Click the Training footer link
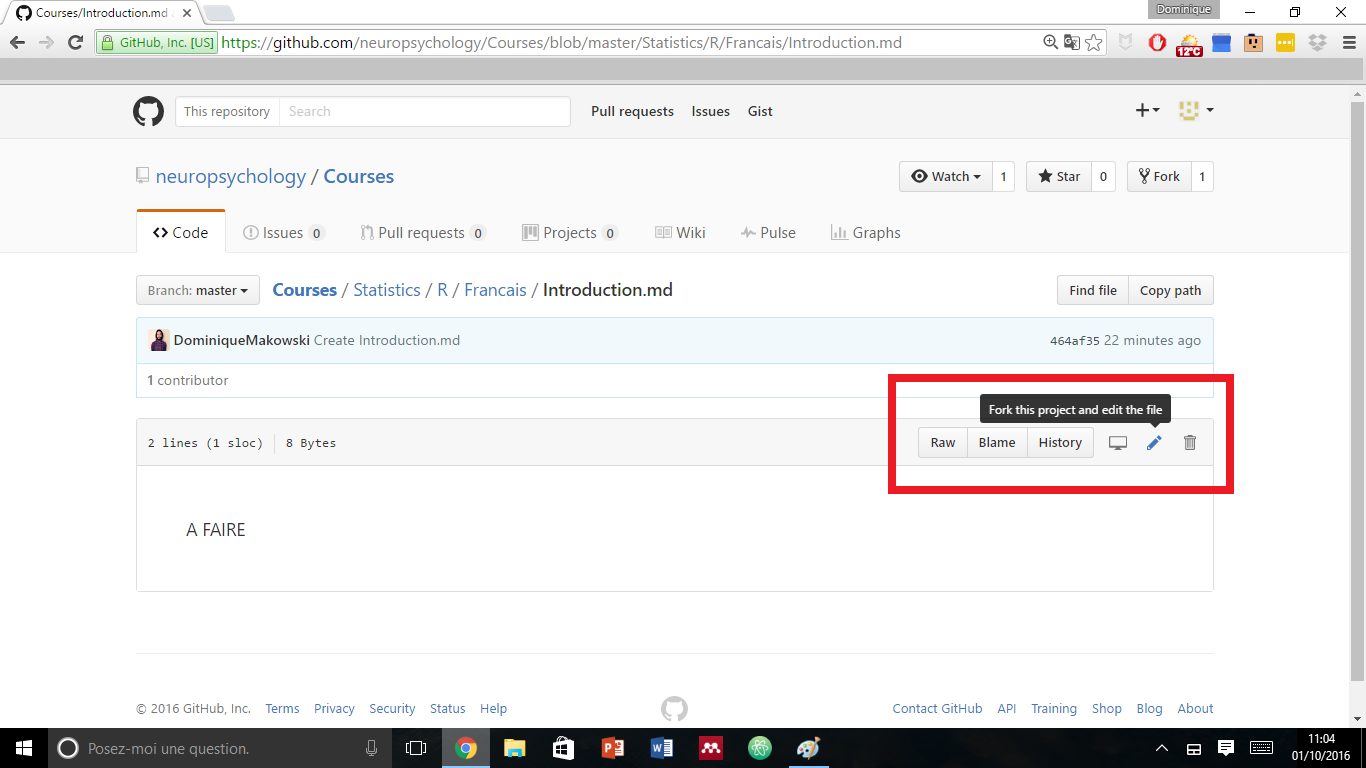The image size is (1366, 768). coord(1054,708)
